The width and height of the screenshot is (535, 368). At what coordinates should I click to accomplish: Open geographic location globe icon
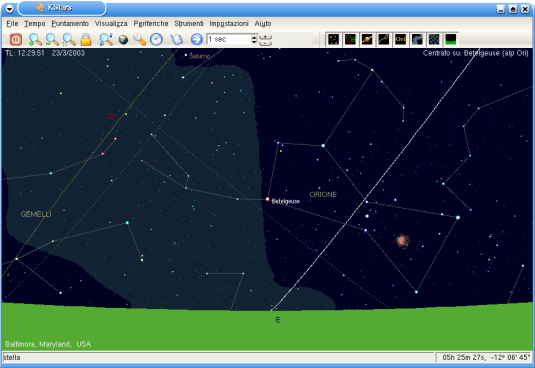[123, 40]
